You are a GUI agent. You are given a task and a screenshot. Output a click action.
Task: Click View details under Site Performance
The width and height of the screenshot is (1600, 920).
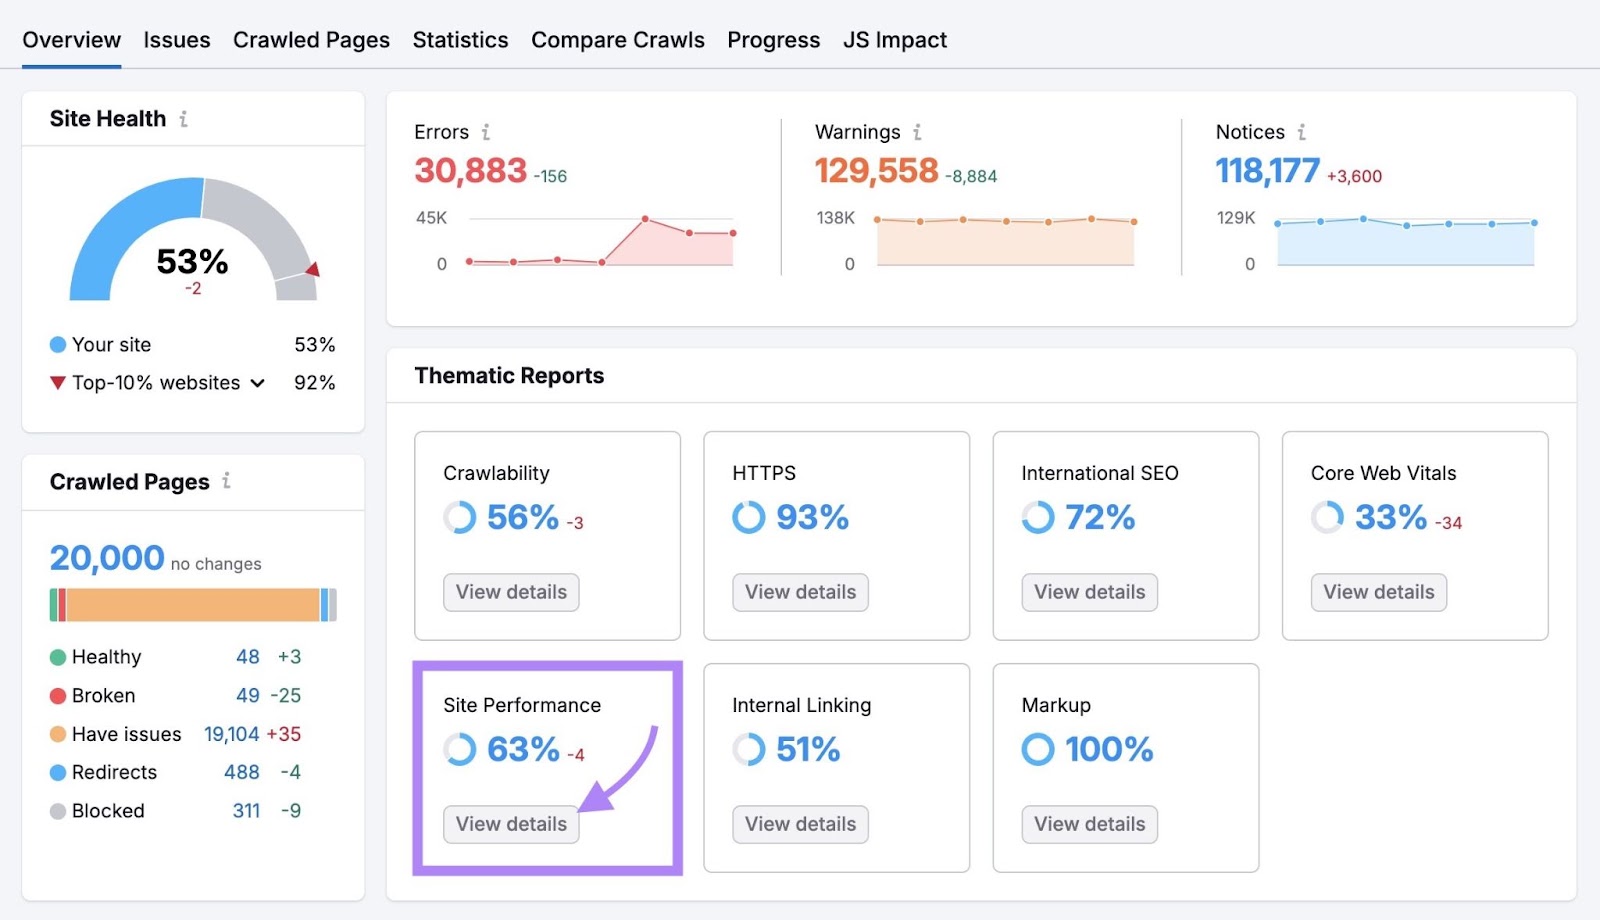(x=510, y=823)
